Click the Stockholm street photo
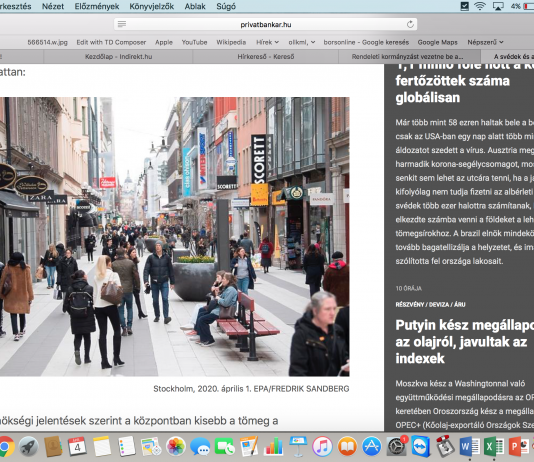This screenshot has height=462, width=534. click(174, 237)
